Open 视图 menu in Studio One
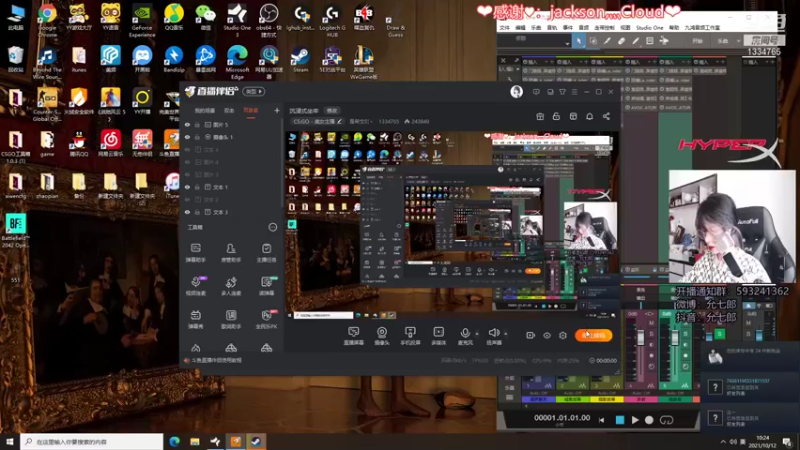Viewport: 800px width, 450px height. tap(625, 28)
